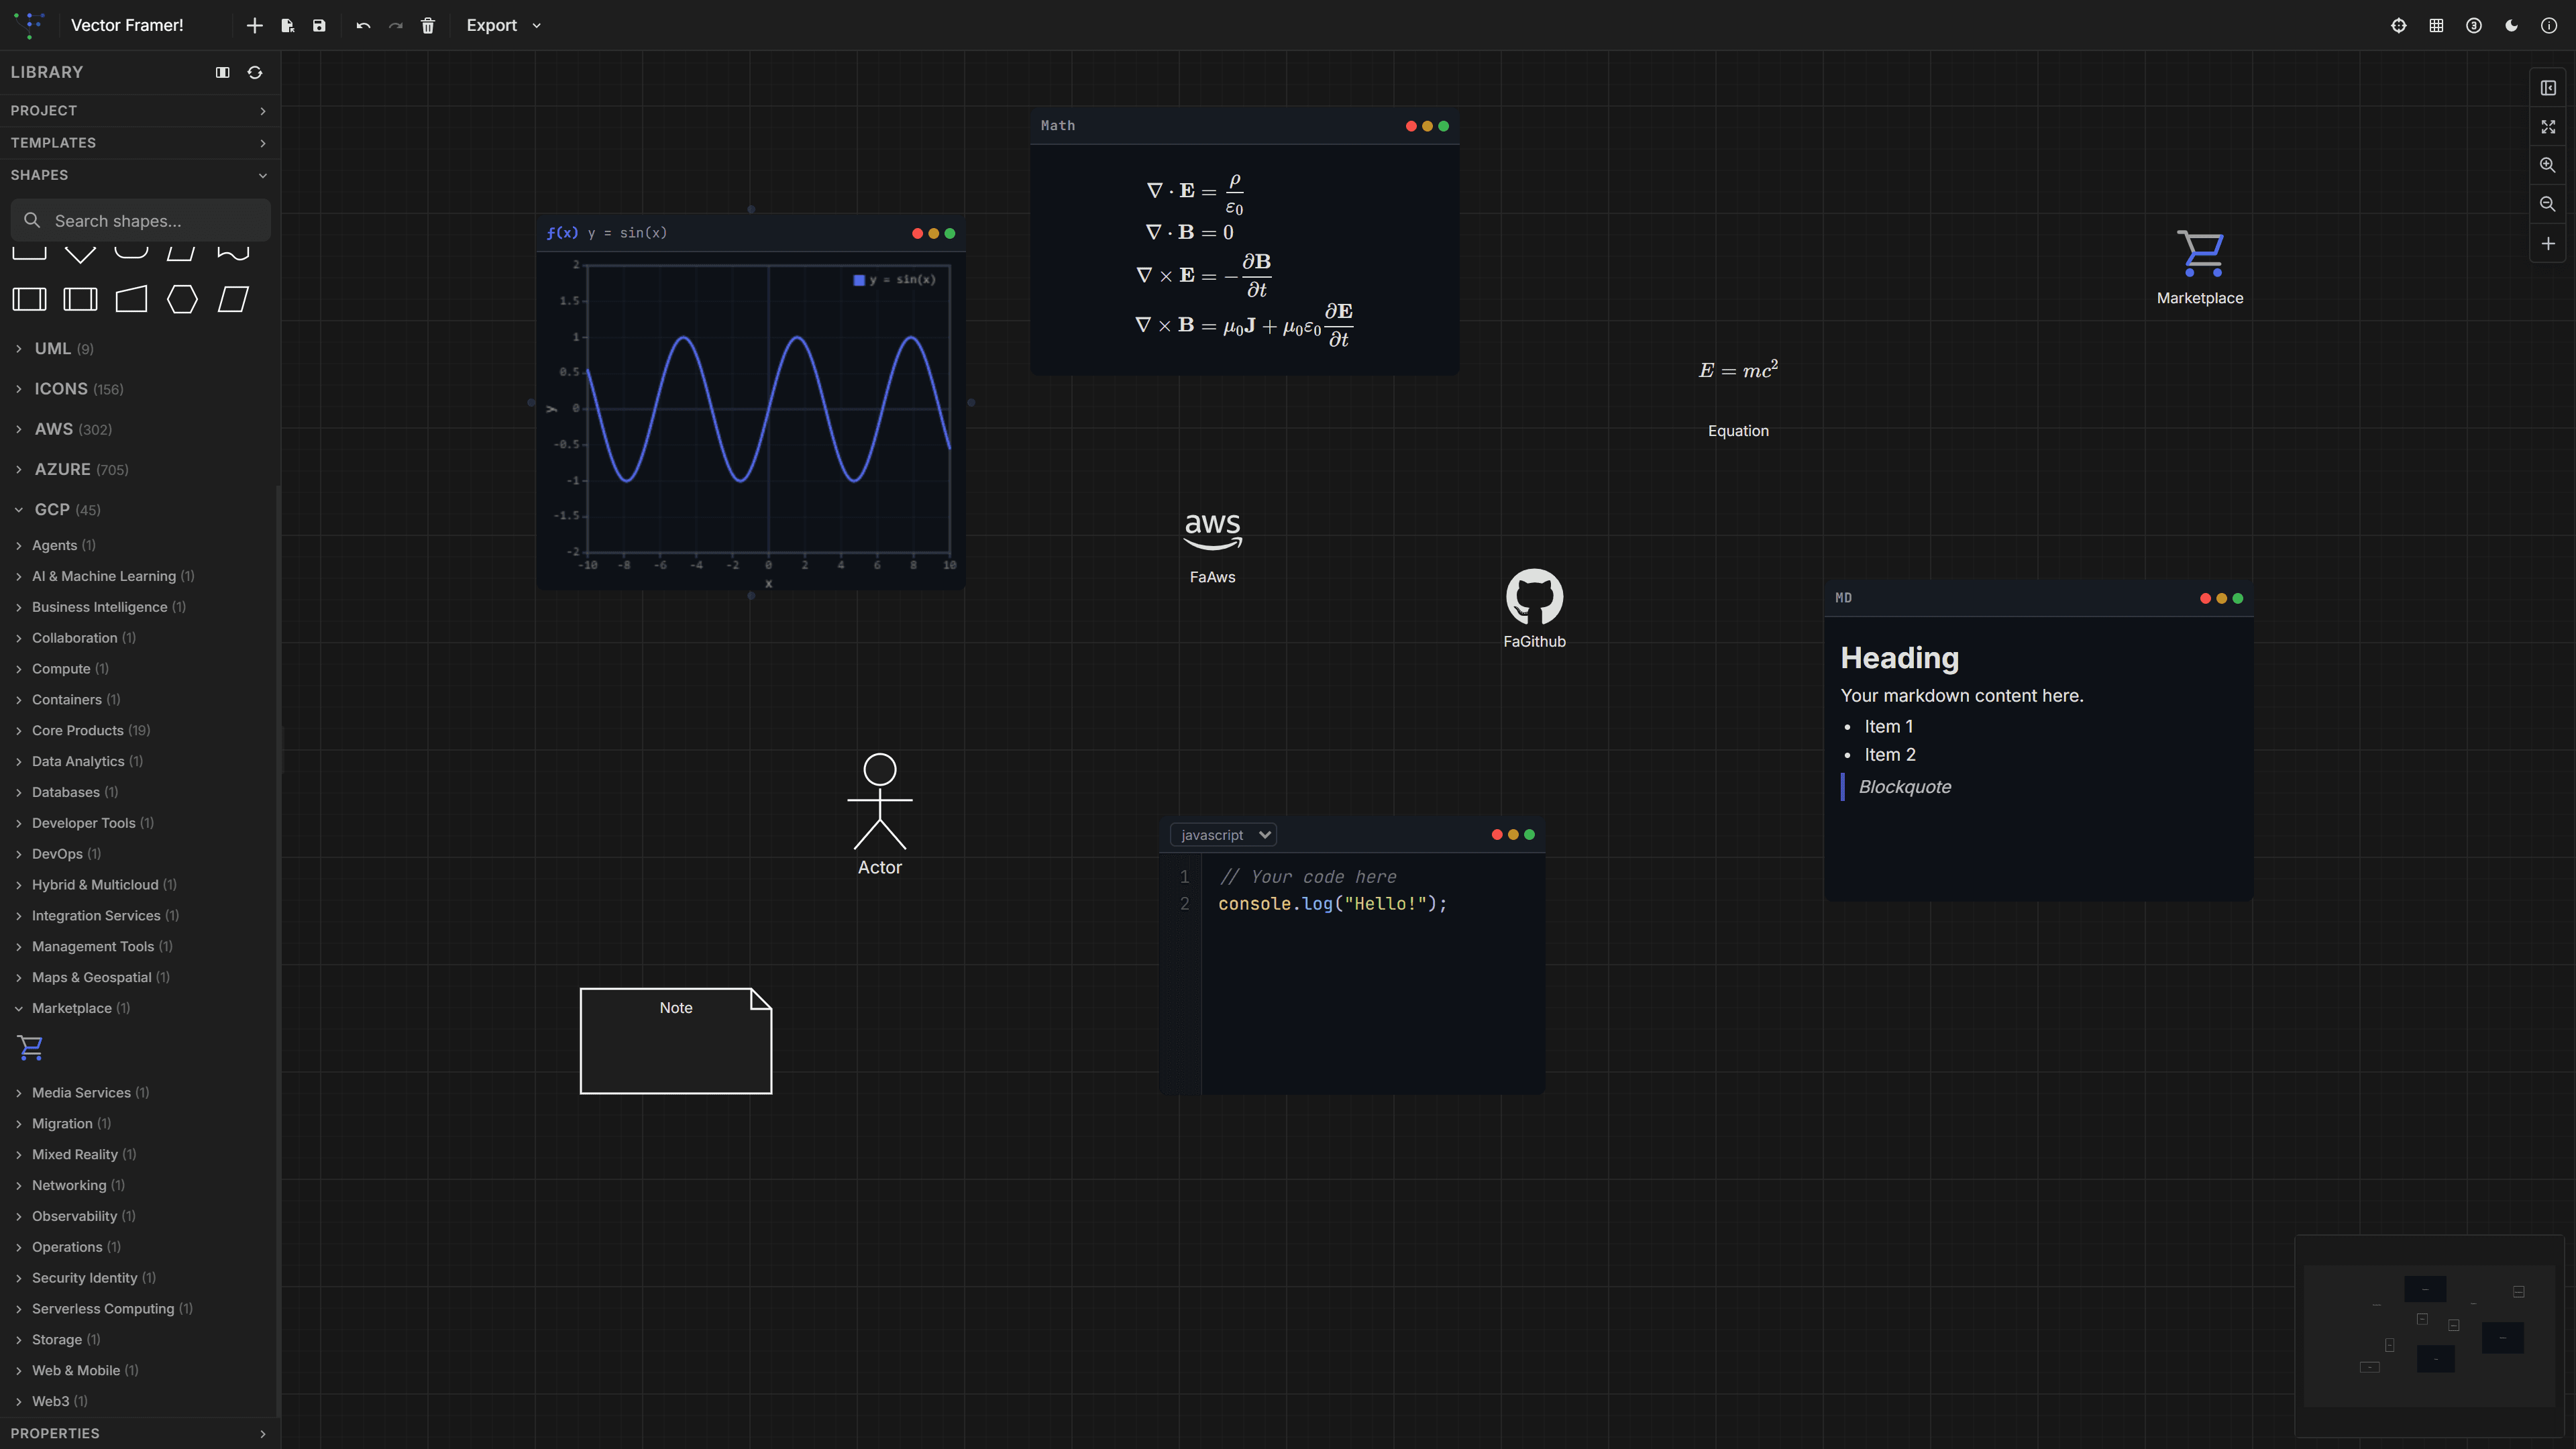
Task: Expand the PROJECT section
Action: [x=140, y=110]
